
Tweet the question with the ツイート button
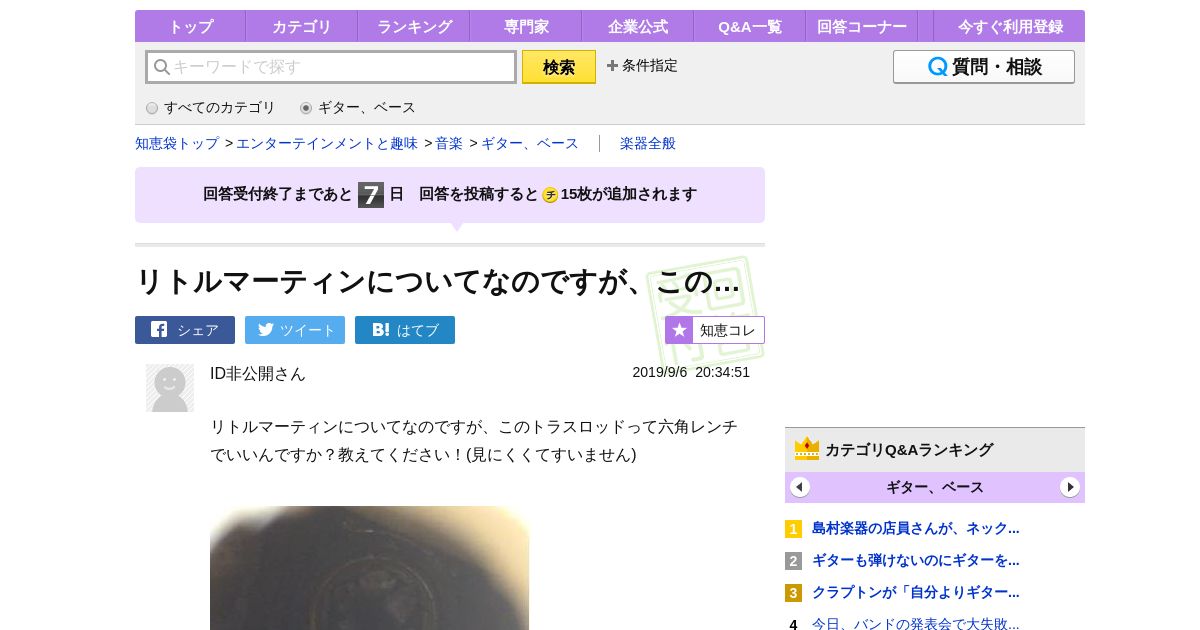tap(295, 330)
